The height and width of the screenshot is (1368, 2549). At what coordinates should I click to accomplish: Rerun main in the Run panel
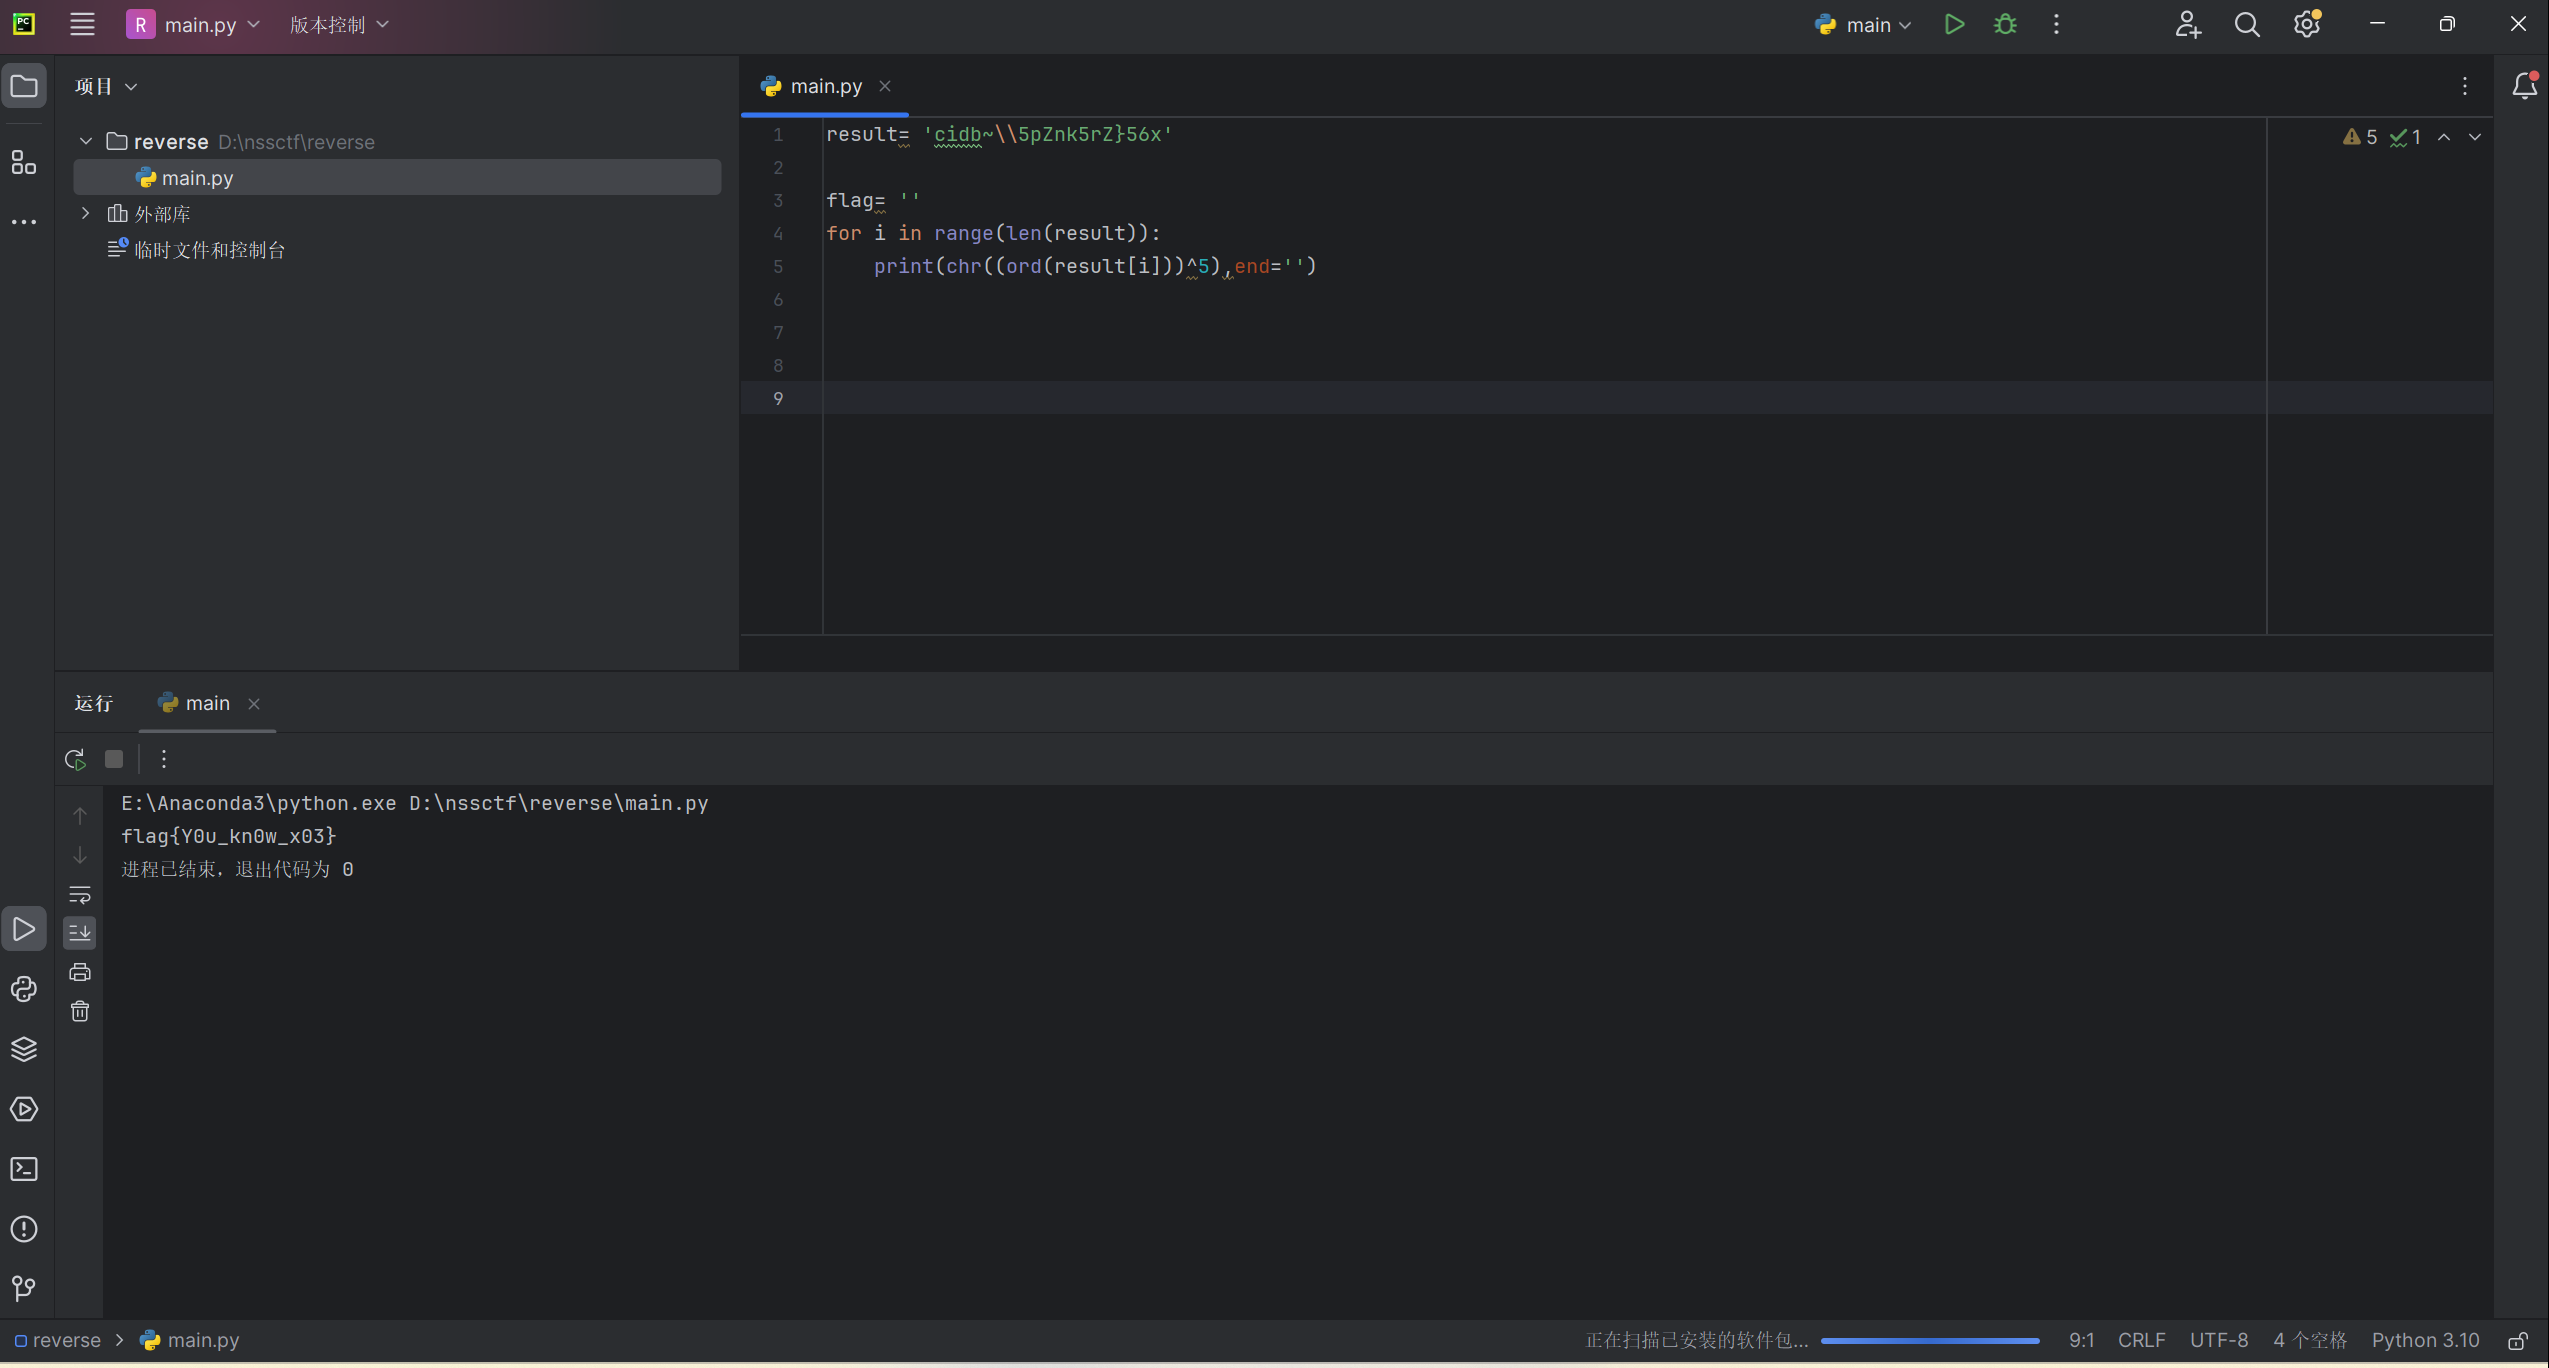75,759
